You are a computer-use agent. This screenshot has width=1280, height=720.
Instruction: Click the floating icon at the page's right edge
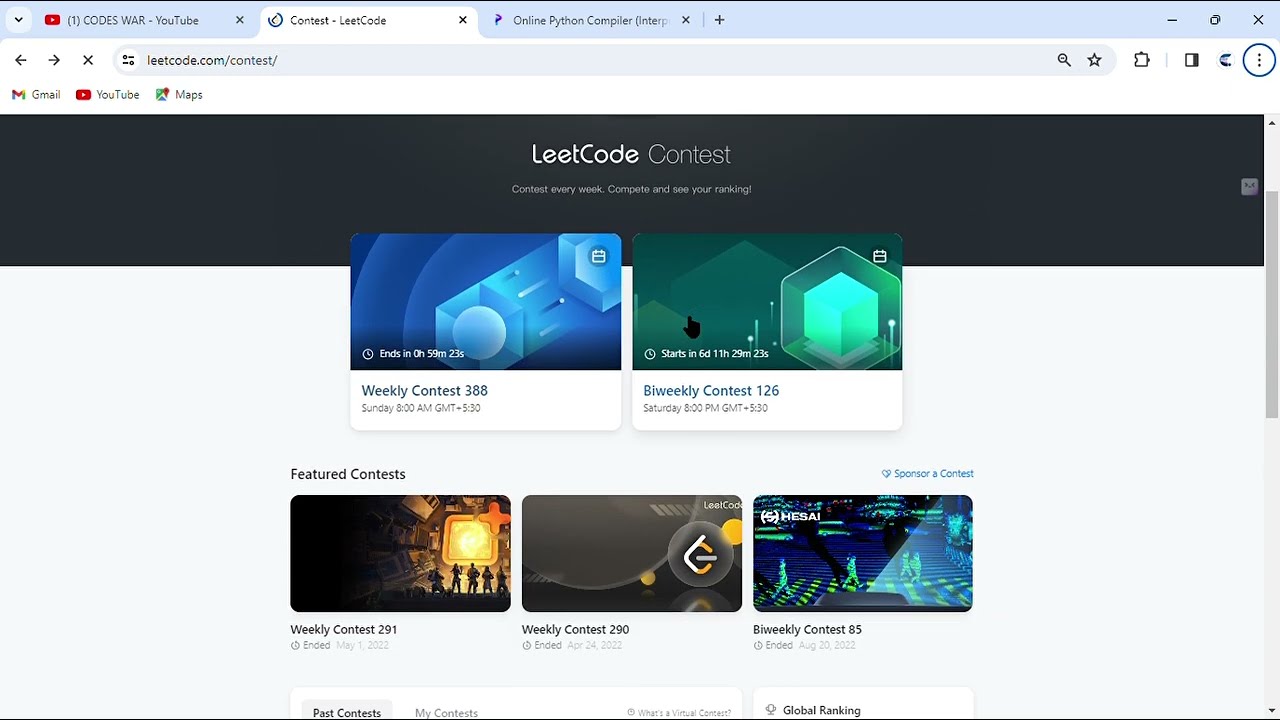[x=1249, y=187]
